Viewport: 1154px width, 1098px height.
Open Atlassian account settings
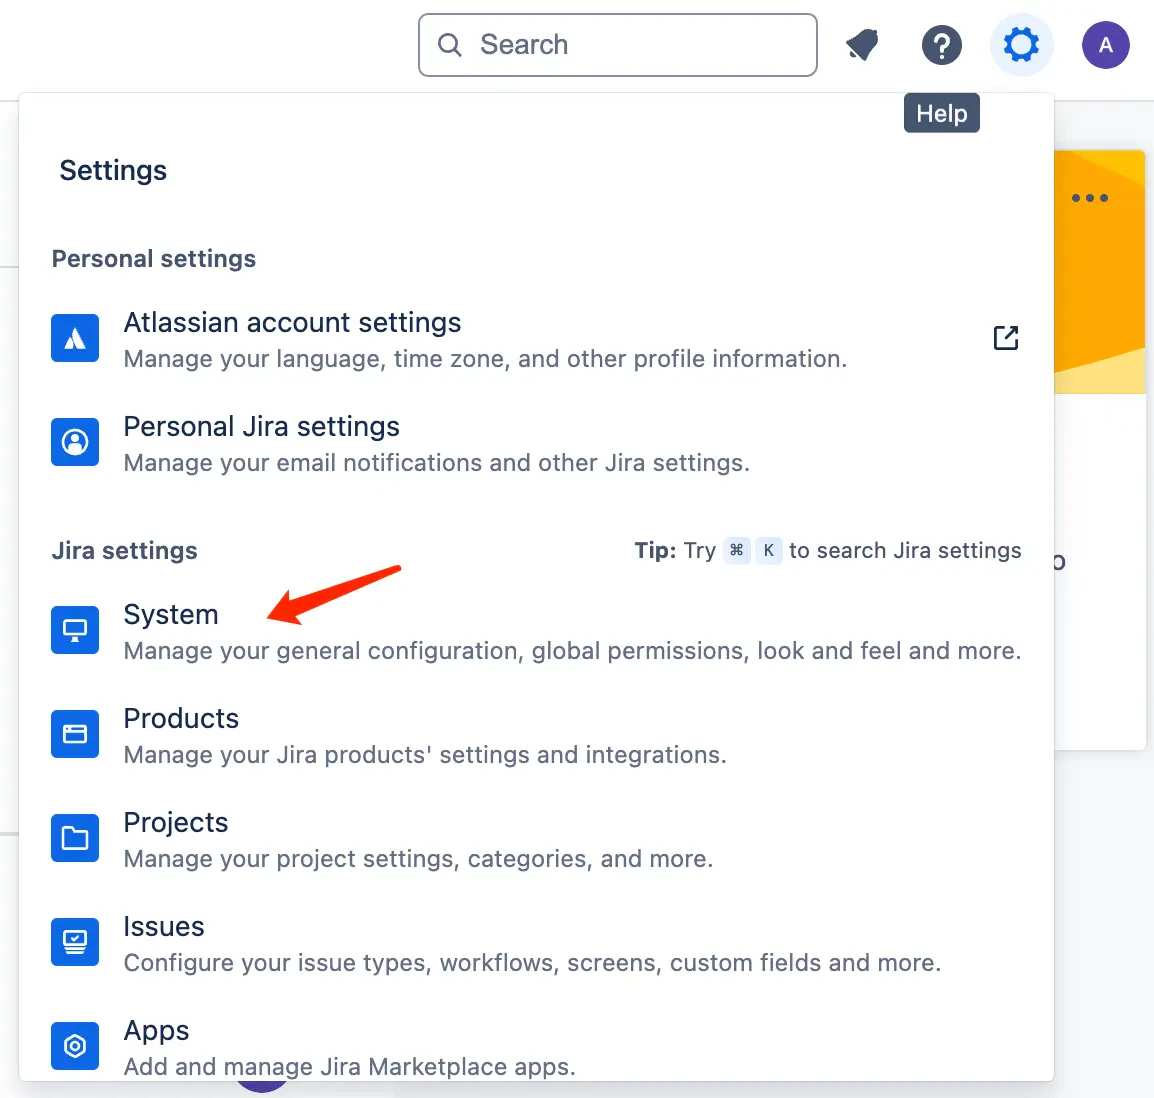[x=292, y=322]
